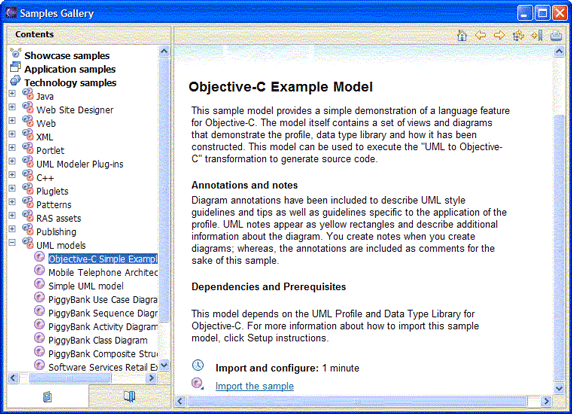Maximize the Samples Gallery window
The height and width of the screenshot is (414, 572).
click(542, 13)
